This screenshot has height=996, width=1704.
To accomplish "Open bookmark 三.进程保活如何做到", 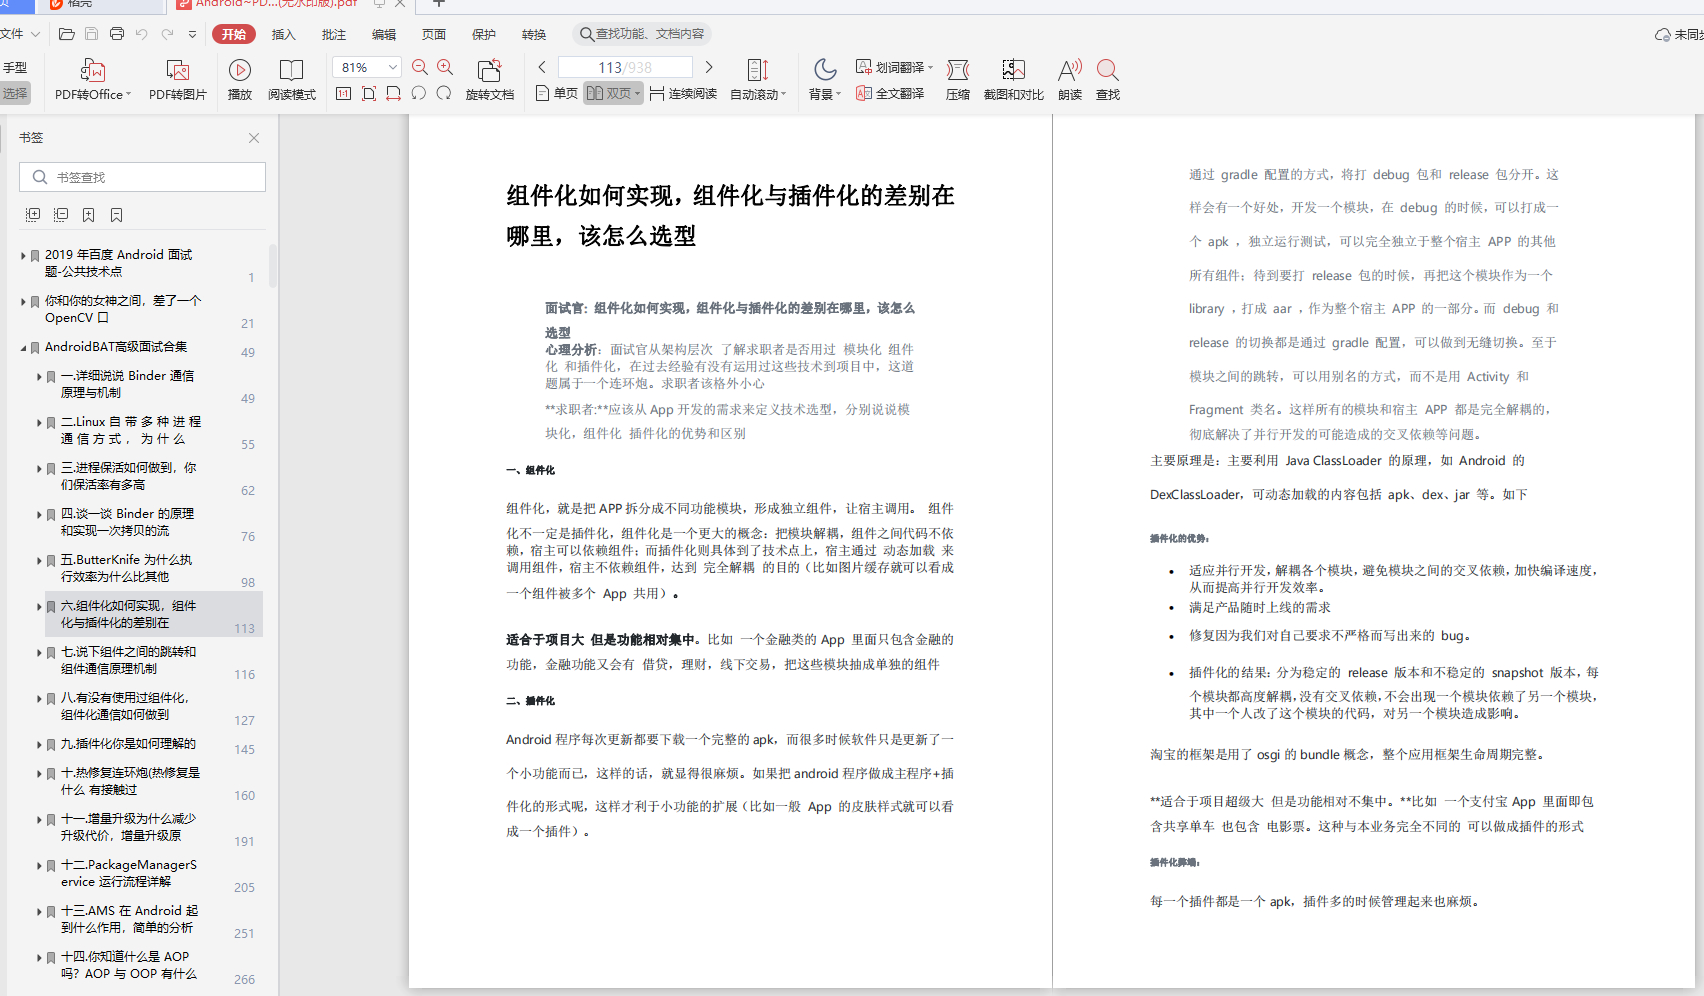I will click(129, 476).
